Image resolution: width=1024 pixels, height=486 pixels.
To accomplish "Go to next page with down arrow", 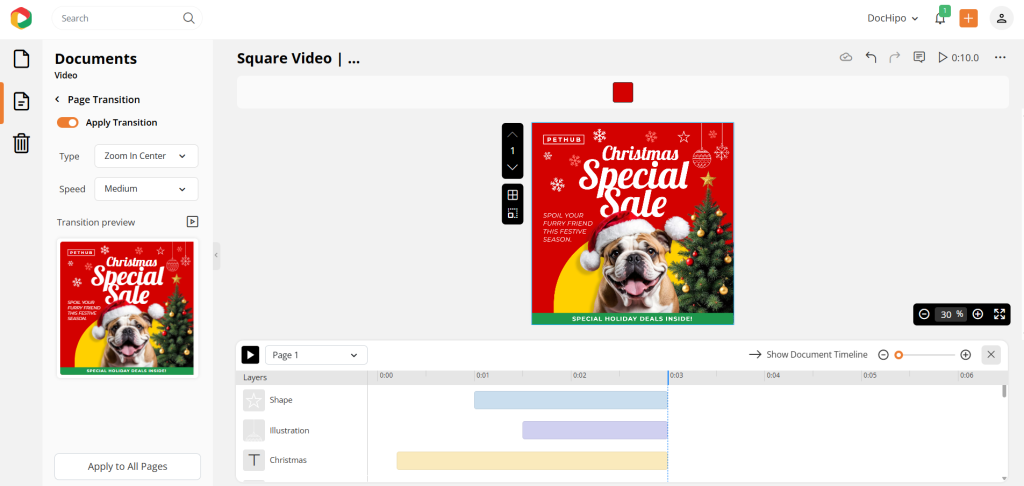I will pyautogui.click(x=513, y=167).
